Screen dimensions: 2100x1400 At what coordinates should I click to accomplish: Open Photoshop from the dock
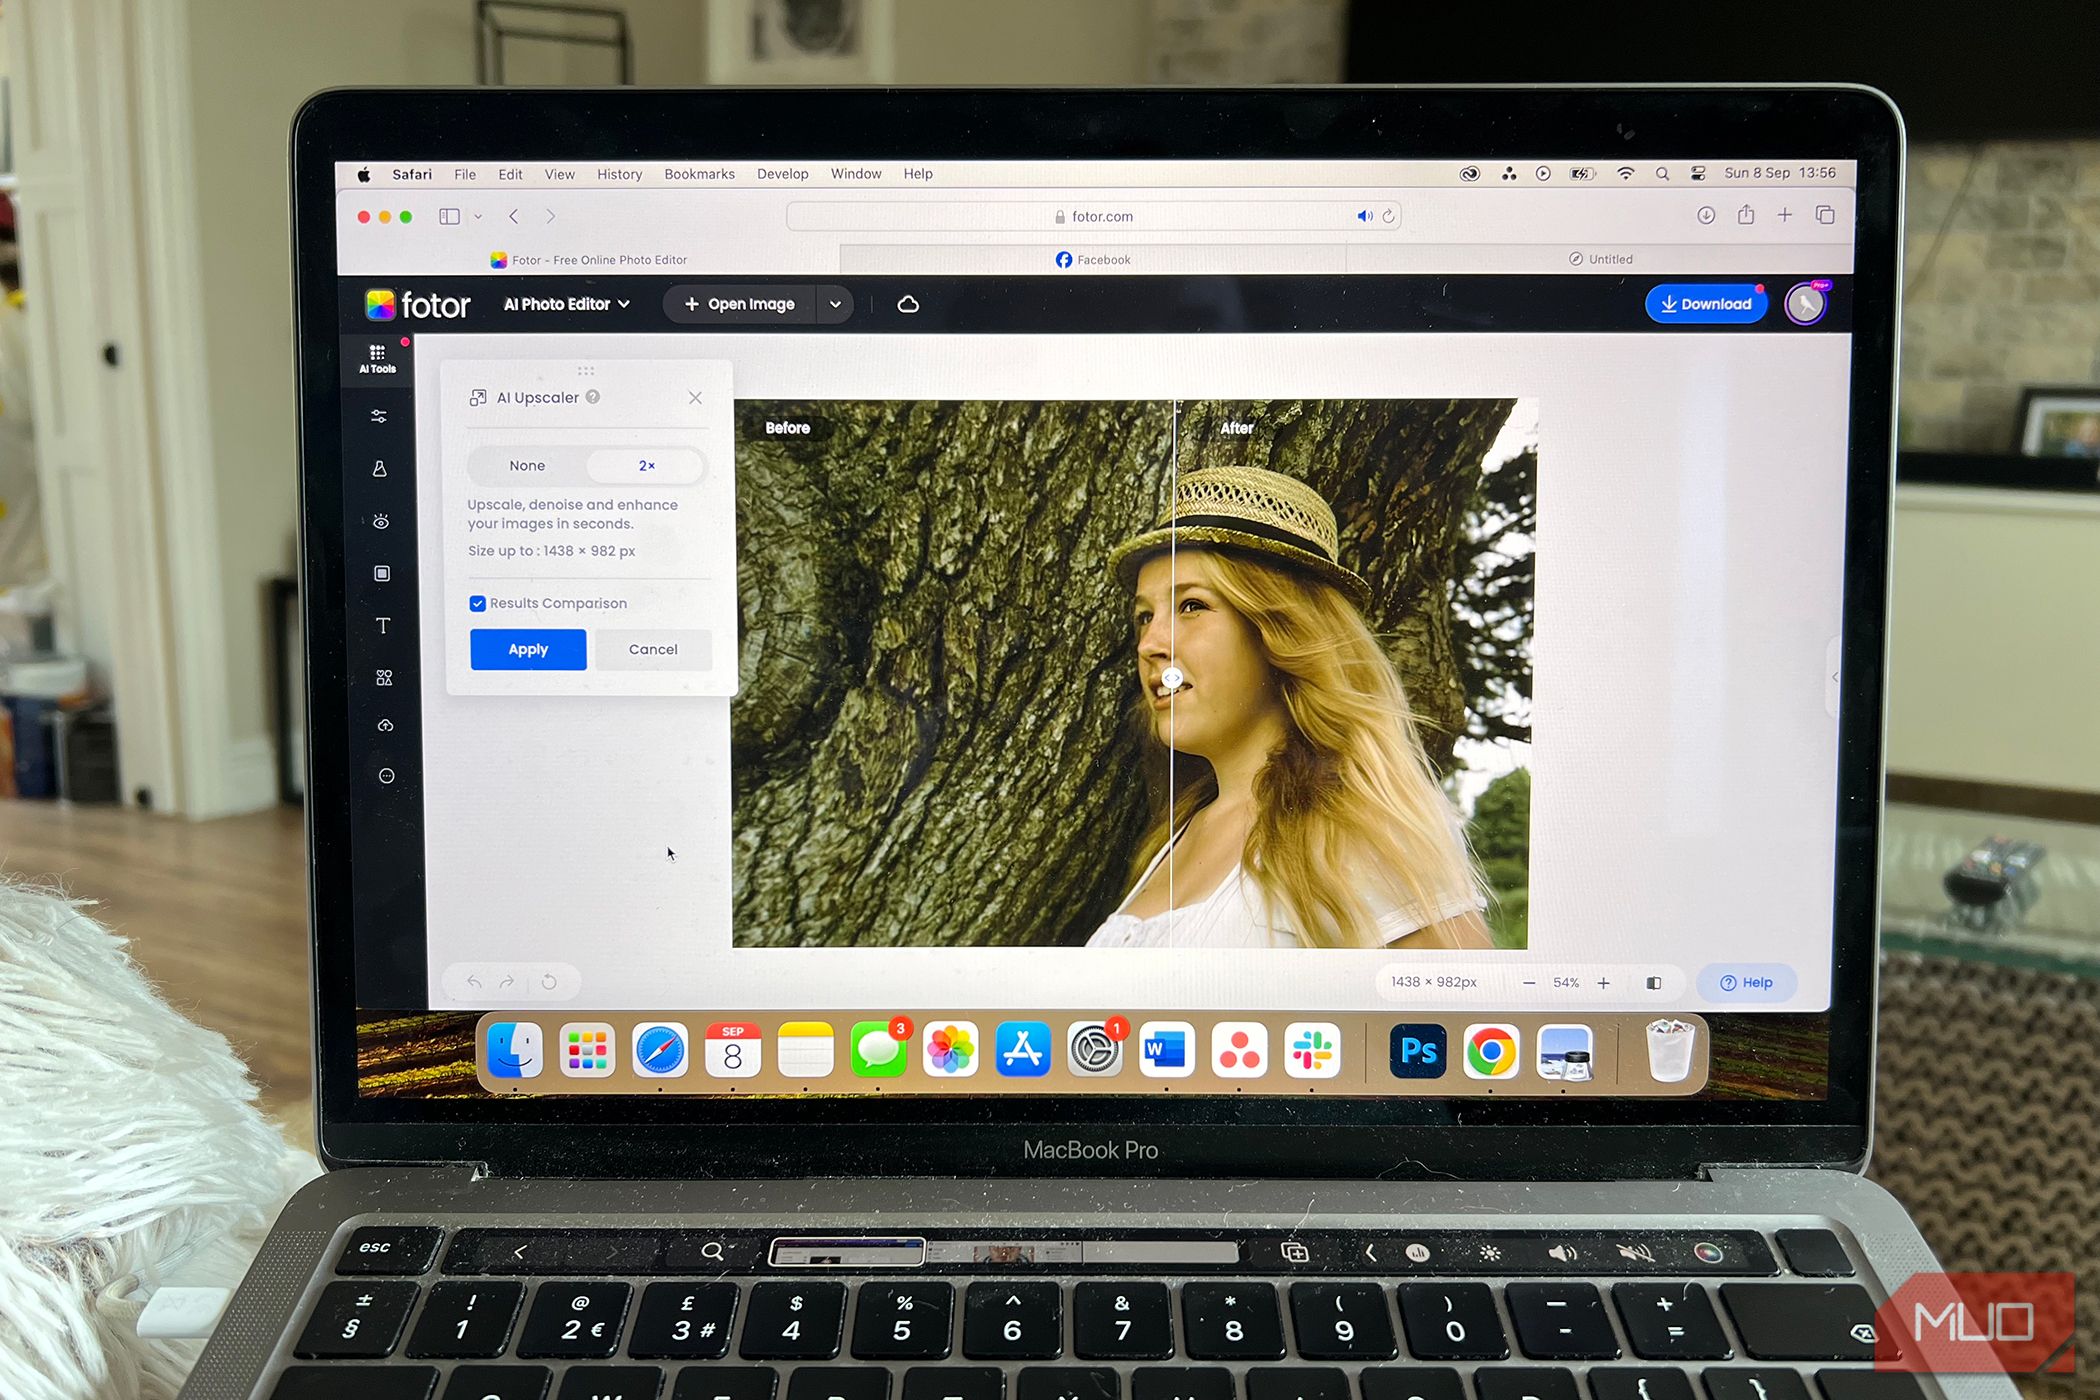click(x=1418, y=1051)
